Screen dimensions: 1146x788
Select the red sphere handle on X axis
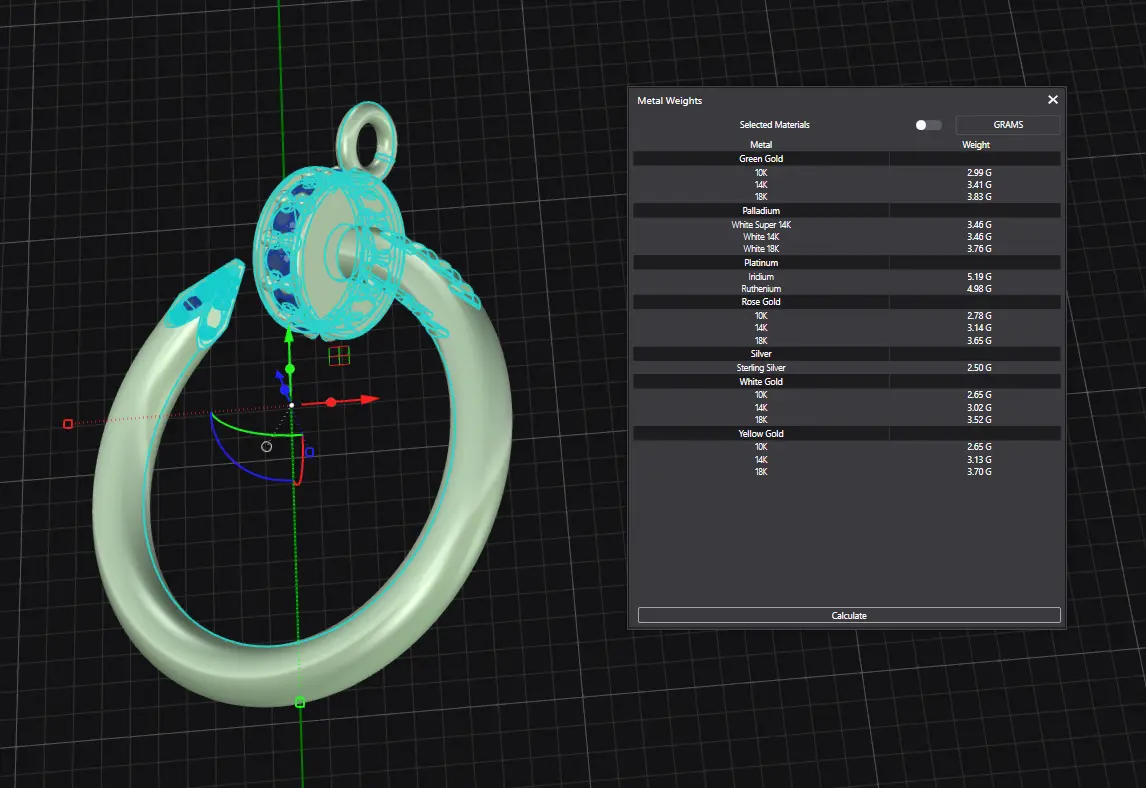point(331,402)
